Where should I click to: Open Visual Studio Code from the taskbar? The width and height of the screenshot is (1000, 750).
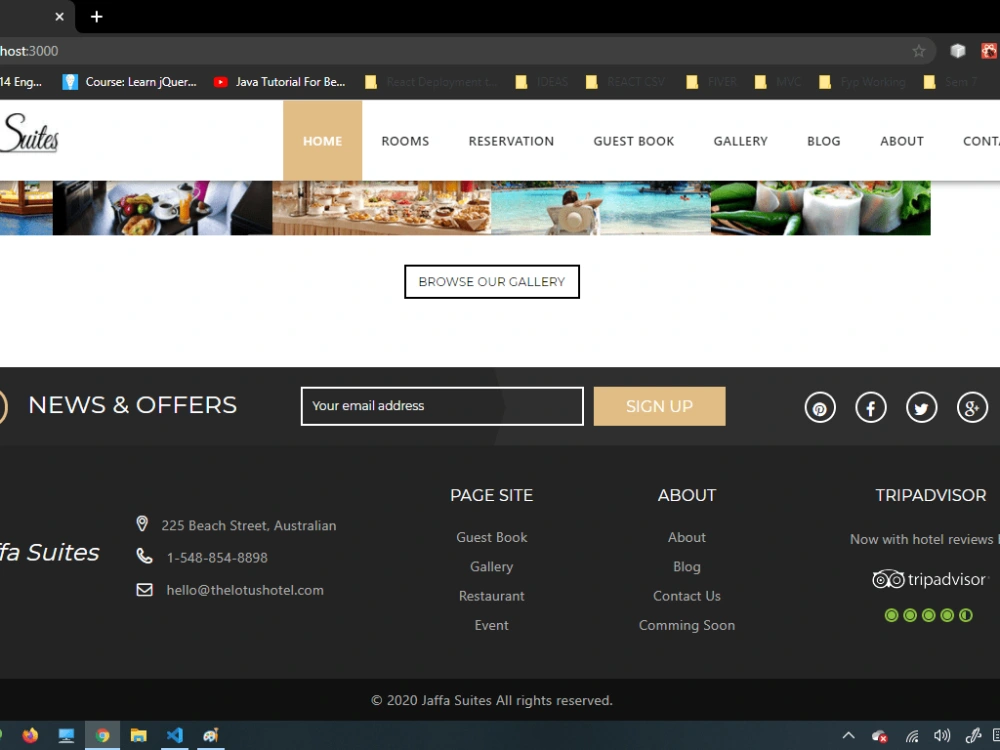click(x=175, y=735)
